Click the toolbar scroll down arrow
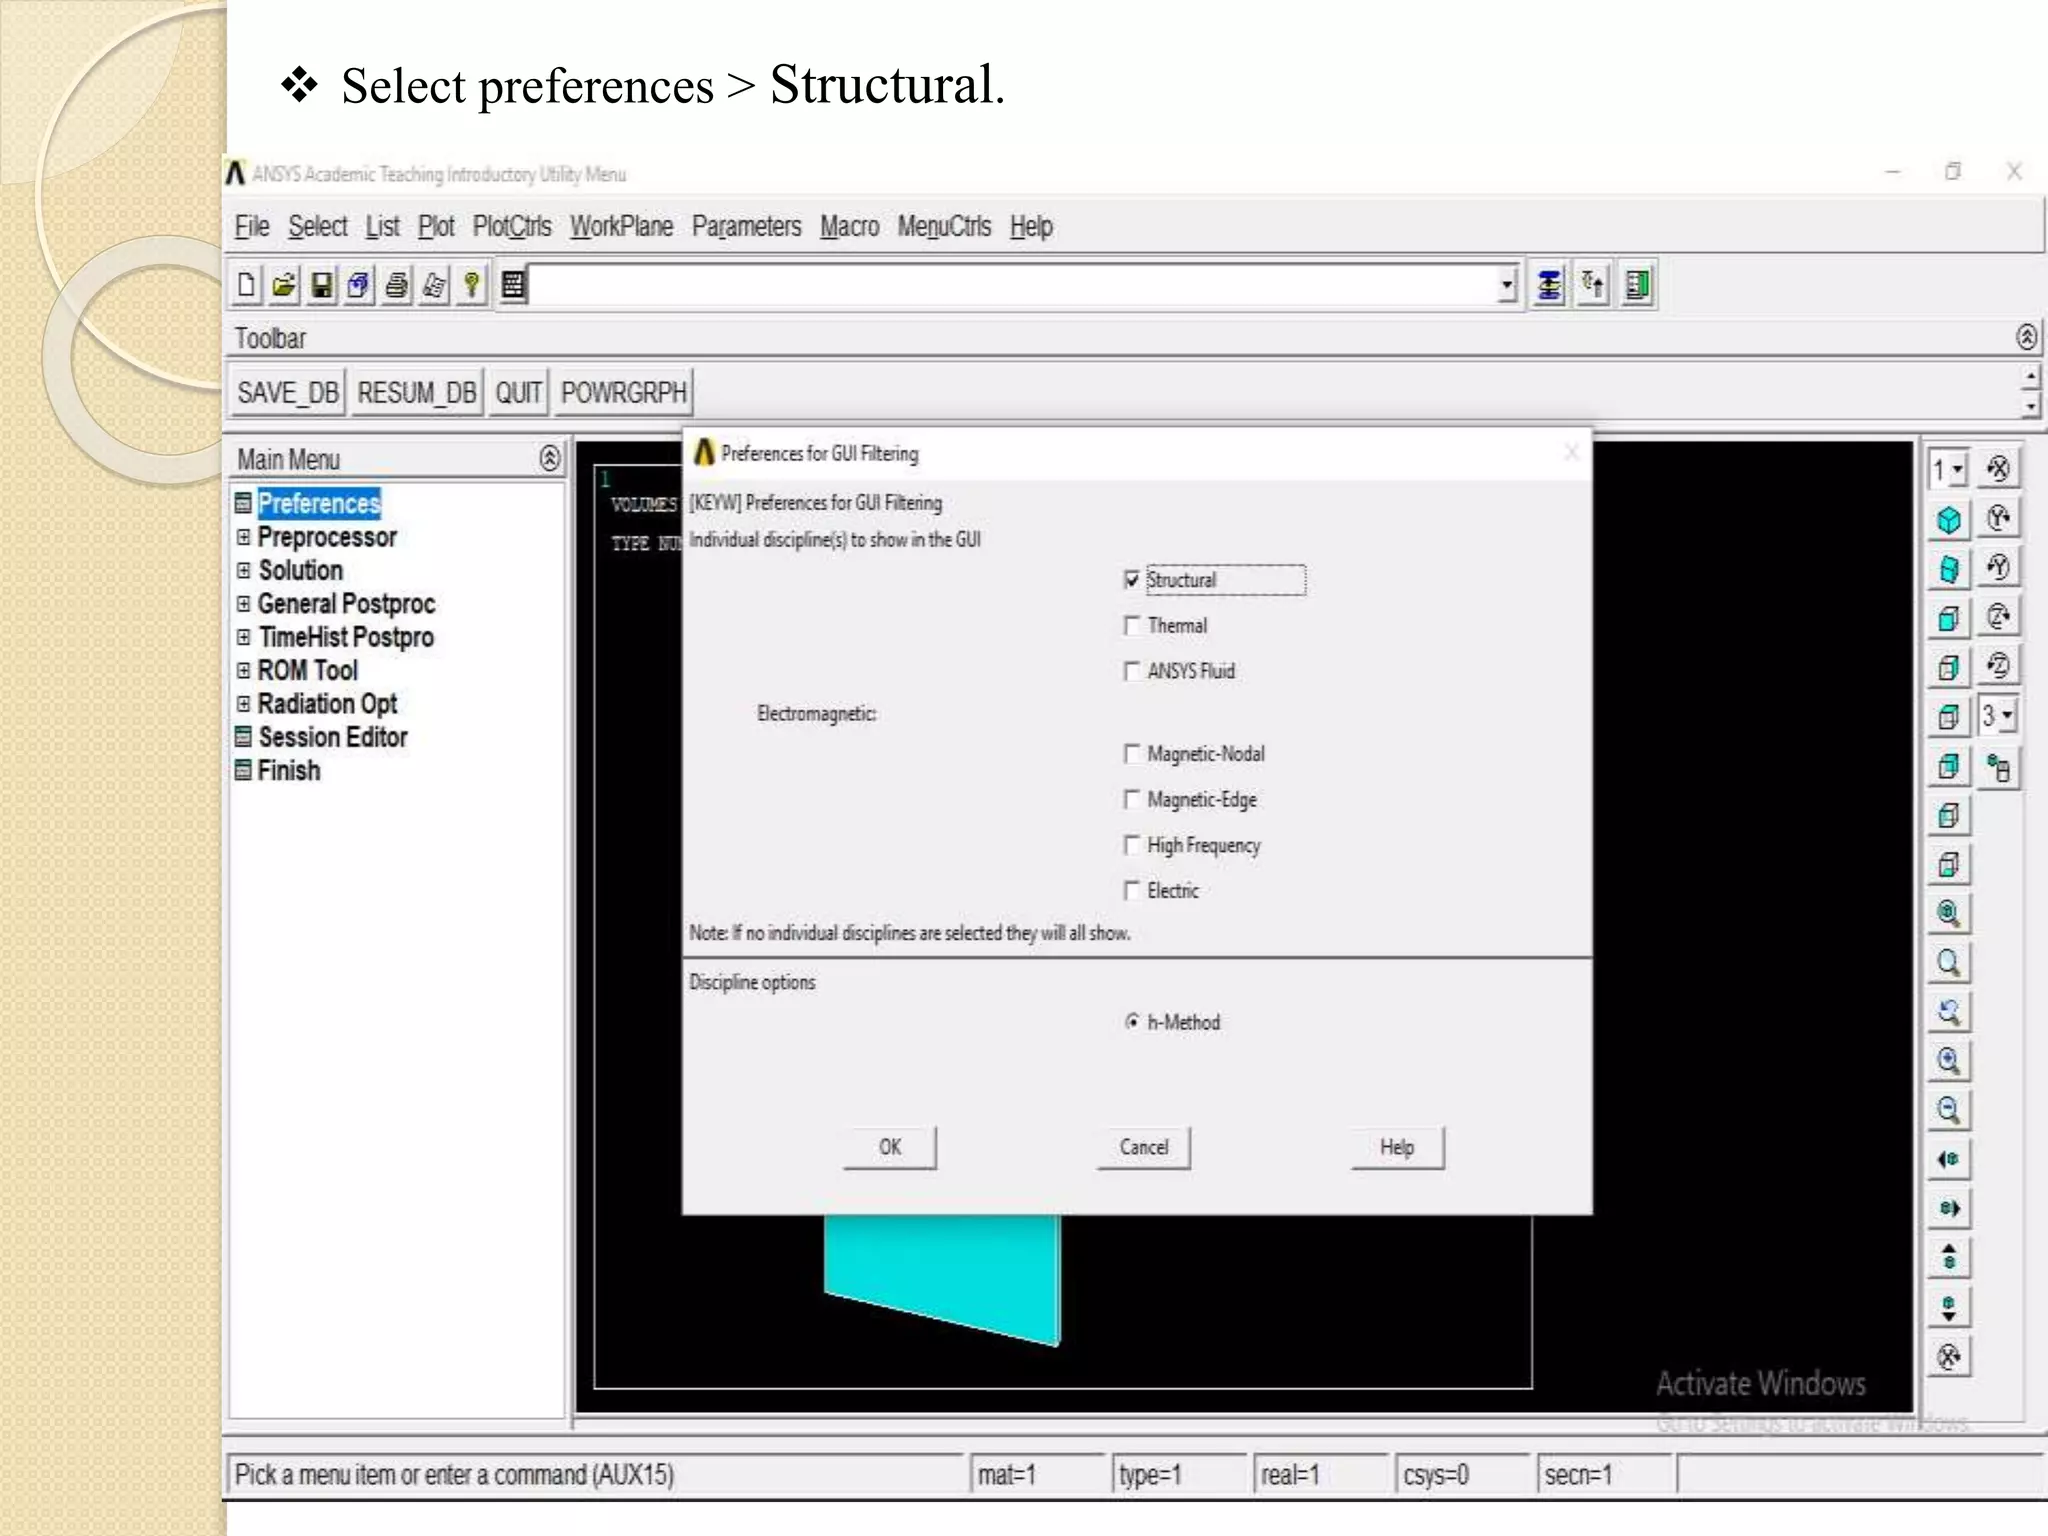The image size is (2048, 1536). pos(2030,405)
